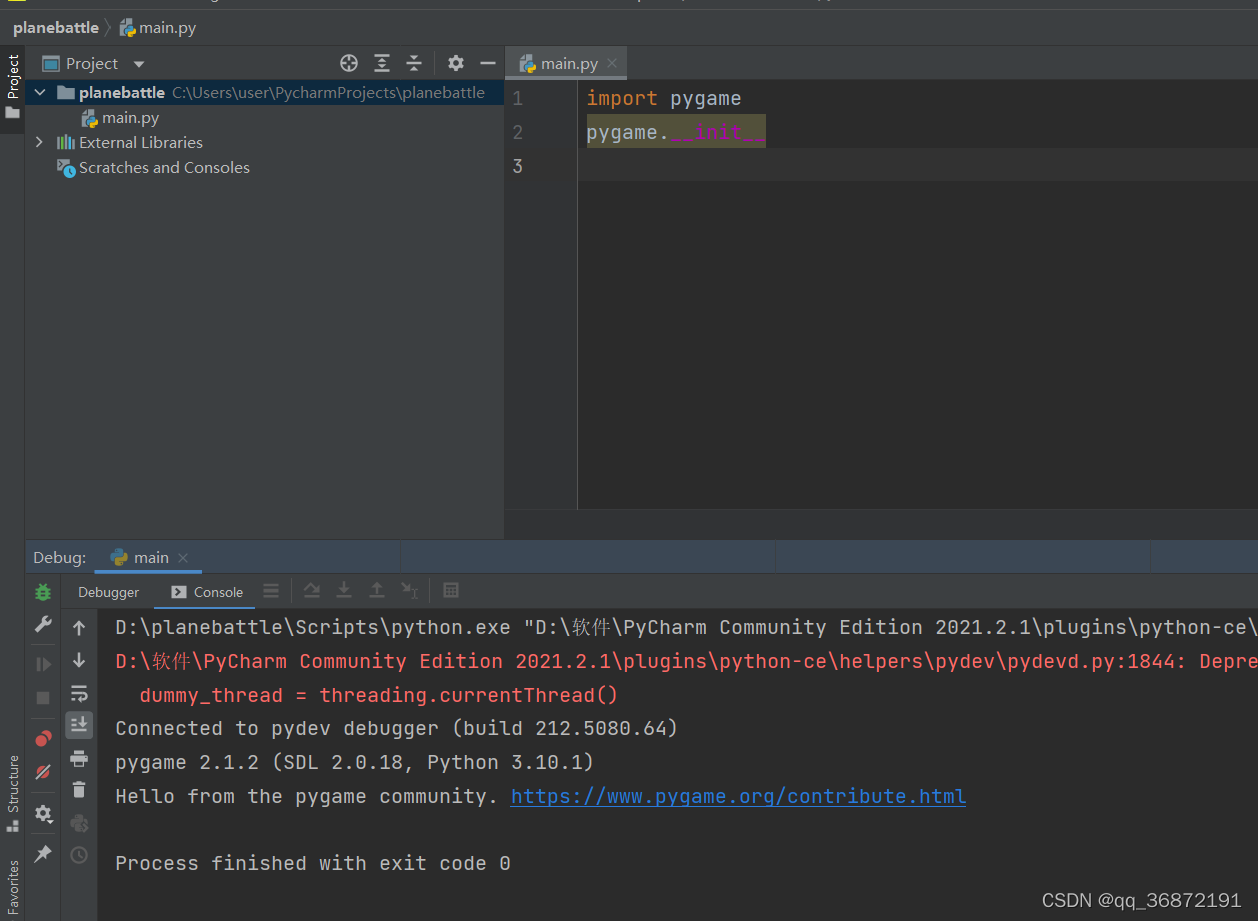Click the 'pygame 2.1.2' console line
1258x921 pixels.
click(355, 762)
